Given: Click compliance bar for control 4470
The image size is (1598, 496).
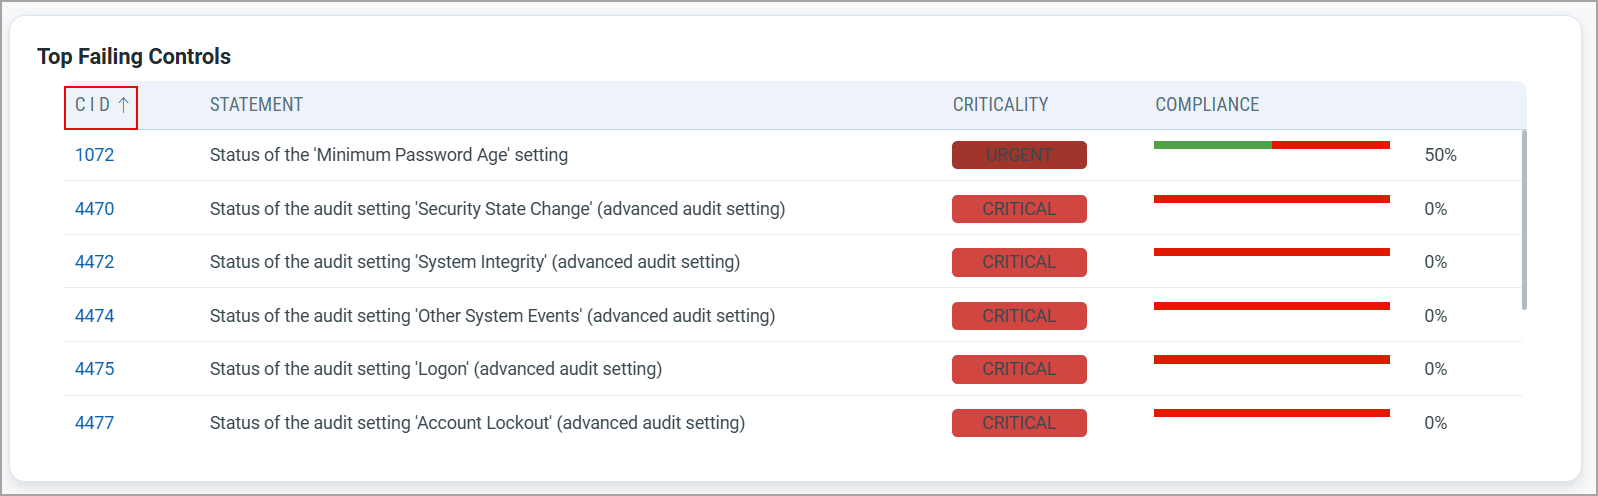Looking at the screenshot, I should [1272, 199].
